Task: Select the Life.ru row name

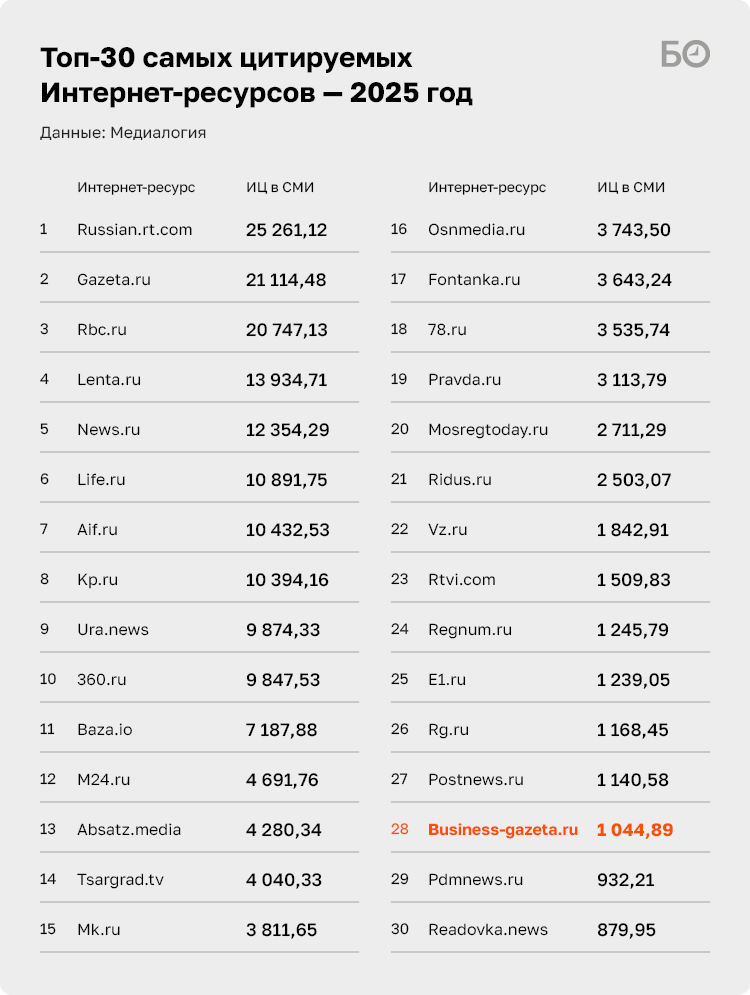Action: click(x=101, y=480)
